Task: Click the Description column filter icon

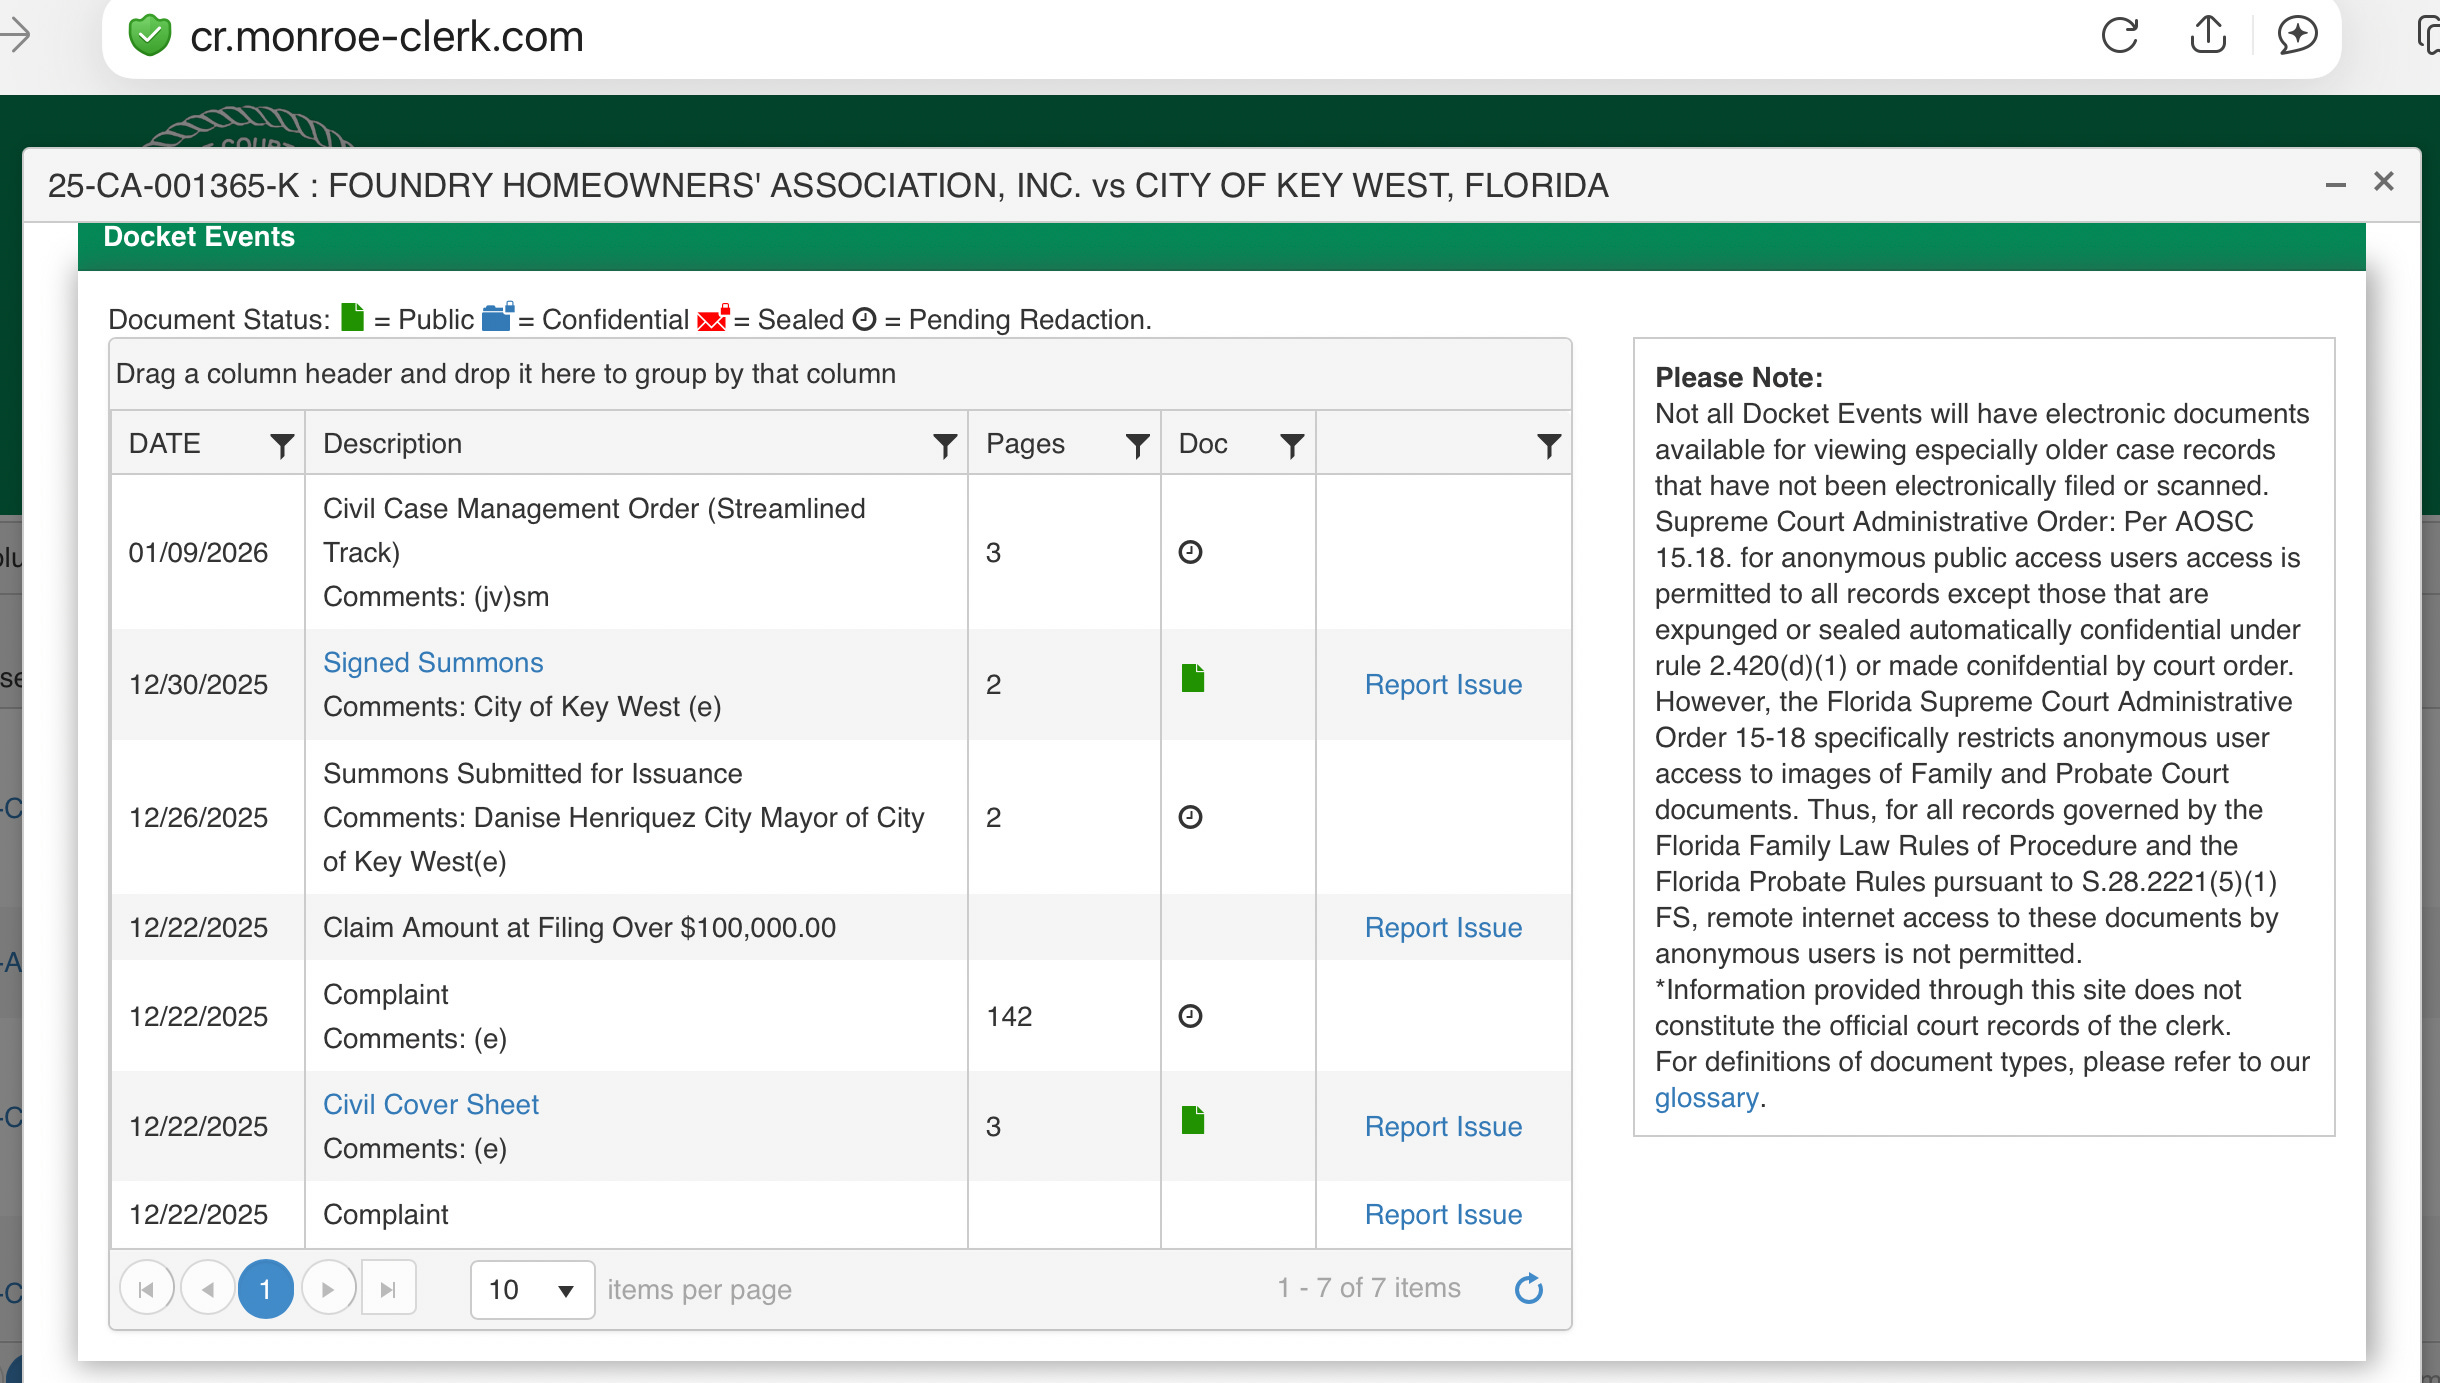Action: (944, 445)
